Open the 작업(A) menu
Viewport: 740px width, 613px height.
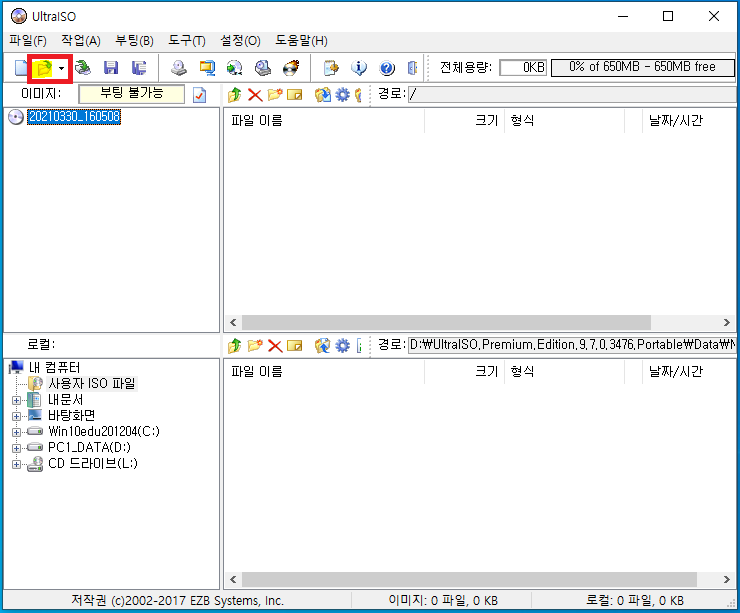[x=81, y=41]
